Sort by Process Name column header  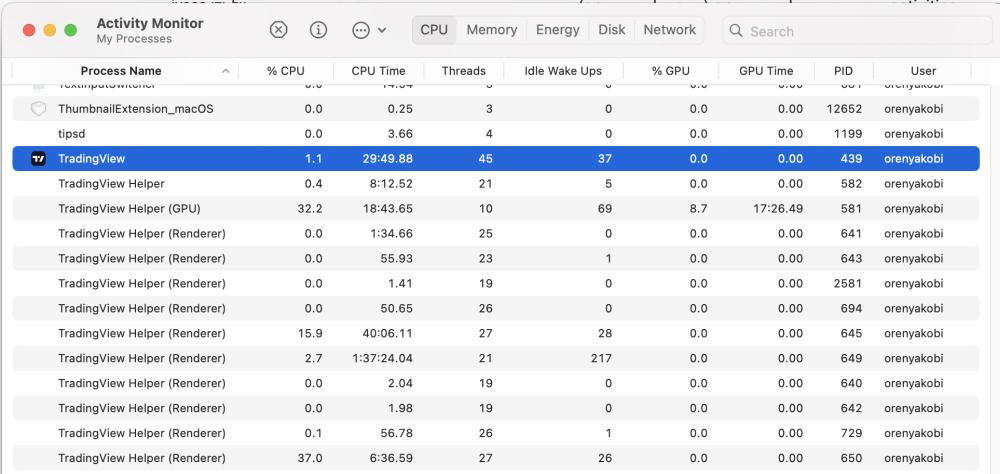pyautogui.click(x=121, y=71)
